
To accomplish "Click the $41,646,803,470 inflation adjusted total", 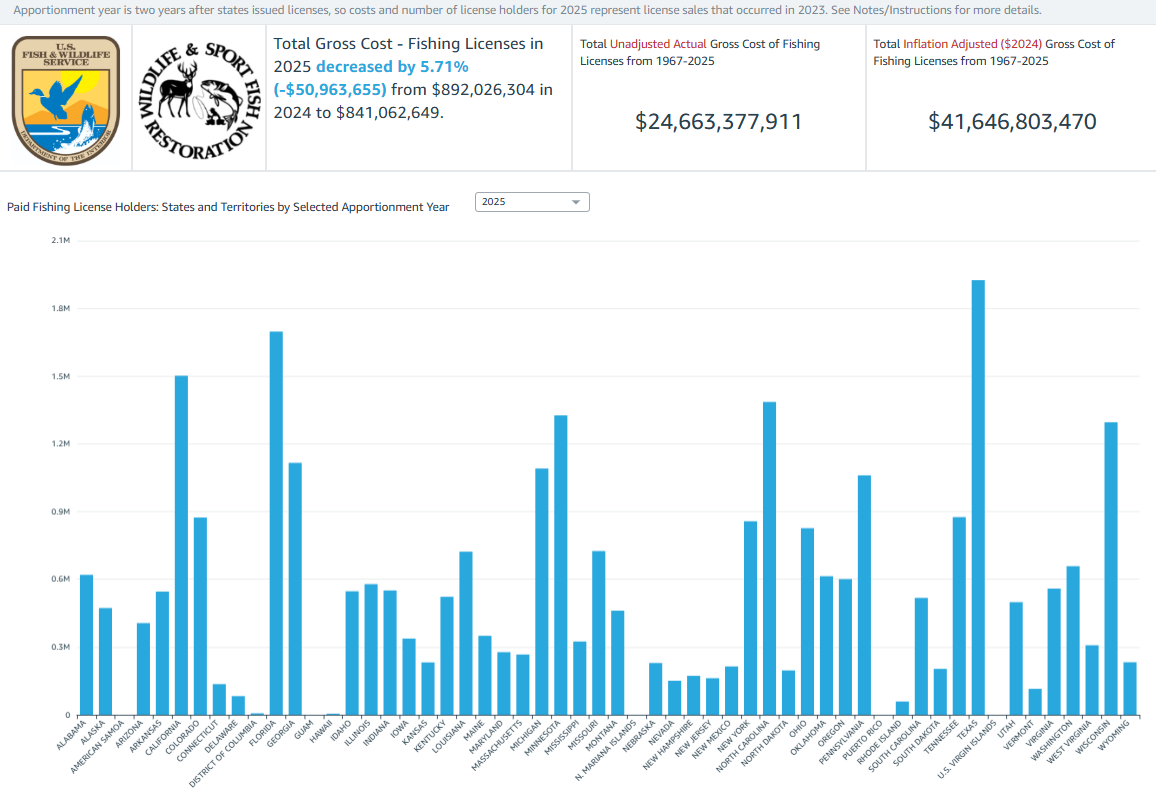I will [x=1012, y=122].
